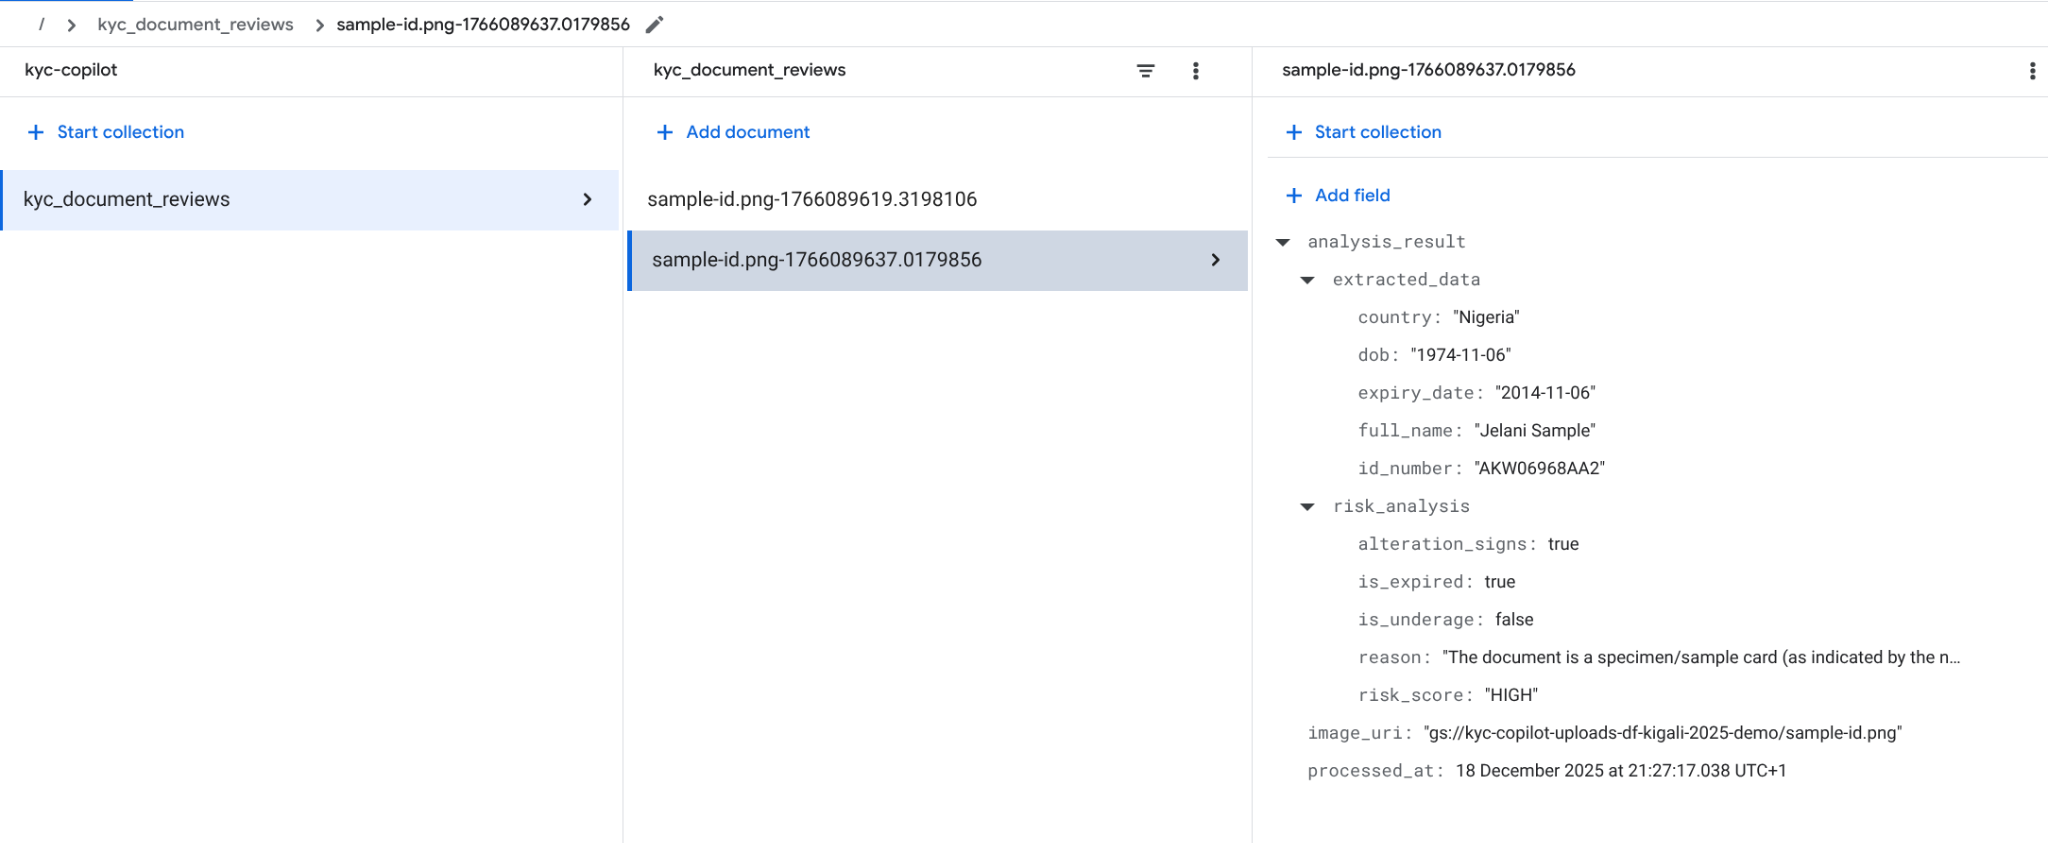Collapse the extracted_data map
Image resolution: width=2048 pixels, height=843 pixels.
point(1307,280)
